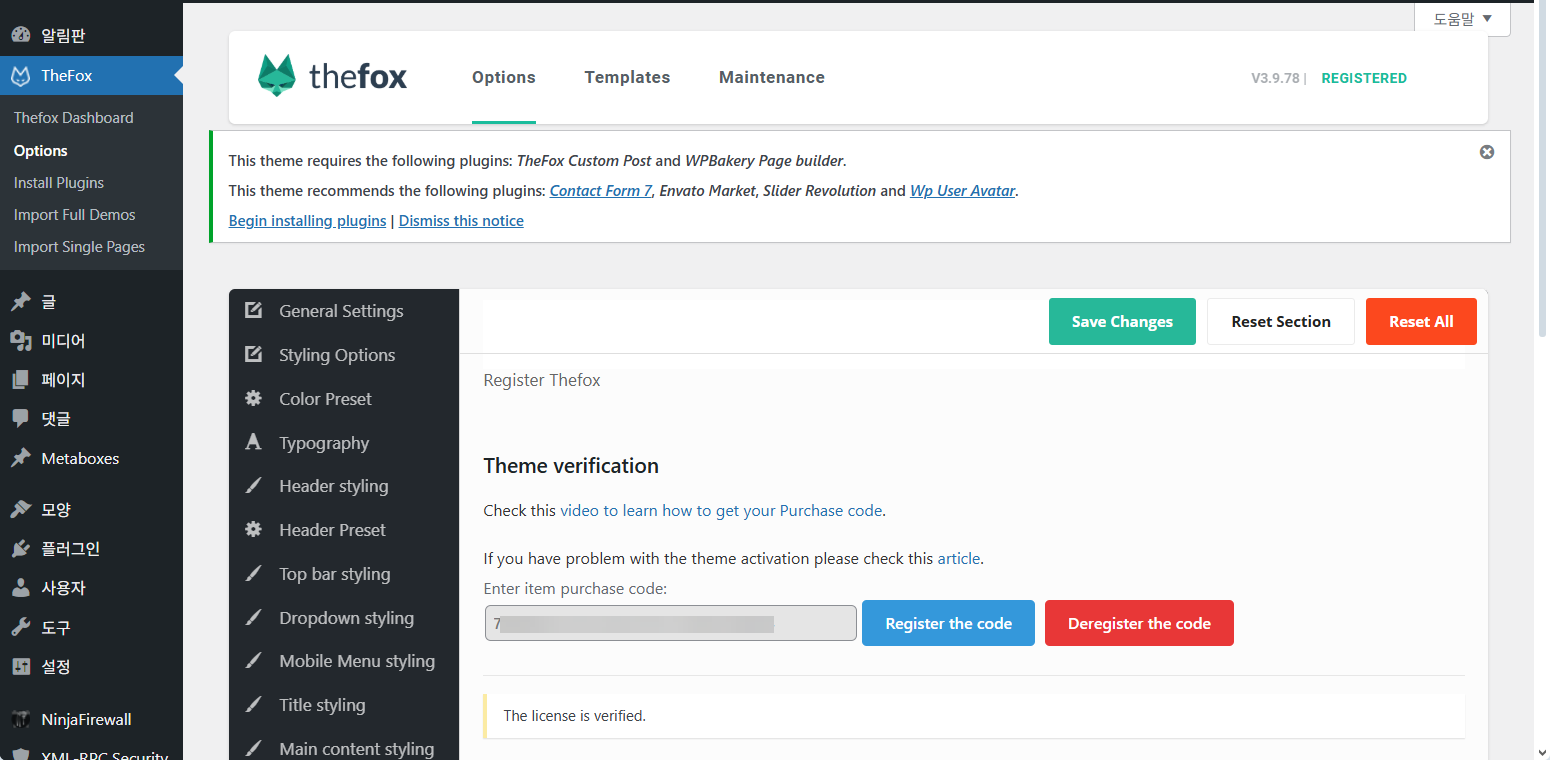This screenshot has height=760, width=1550.
Task: Click the gear icon beside Color Preset
Action: [254, 398]
